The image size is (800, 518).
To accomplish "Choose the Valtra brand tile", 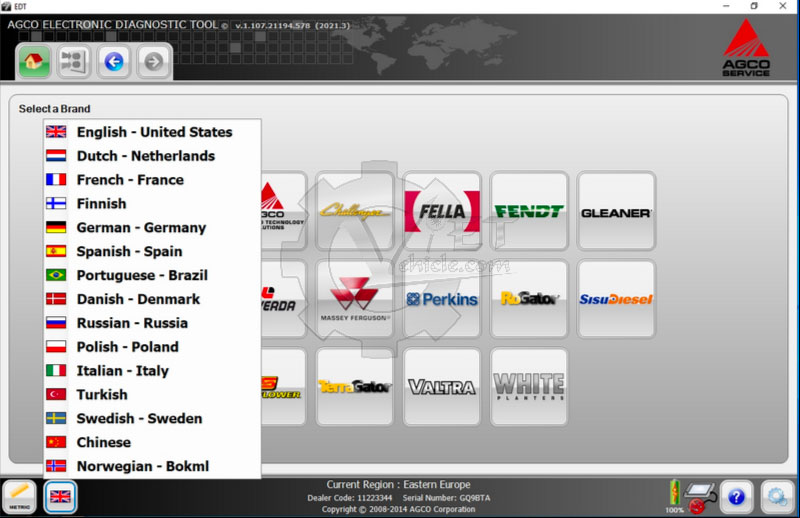I will tap(441, 386).
